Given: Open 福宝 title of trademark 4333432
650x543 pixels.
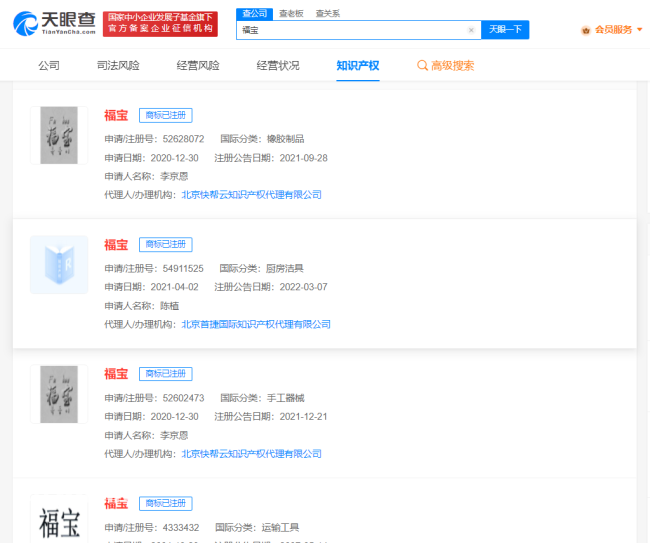Looking at the screenshot, I should pos(116,504).
